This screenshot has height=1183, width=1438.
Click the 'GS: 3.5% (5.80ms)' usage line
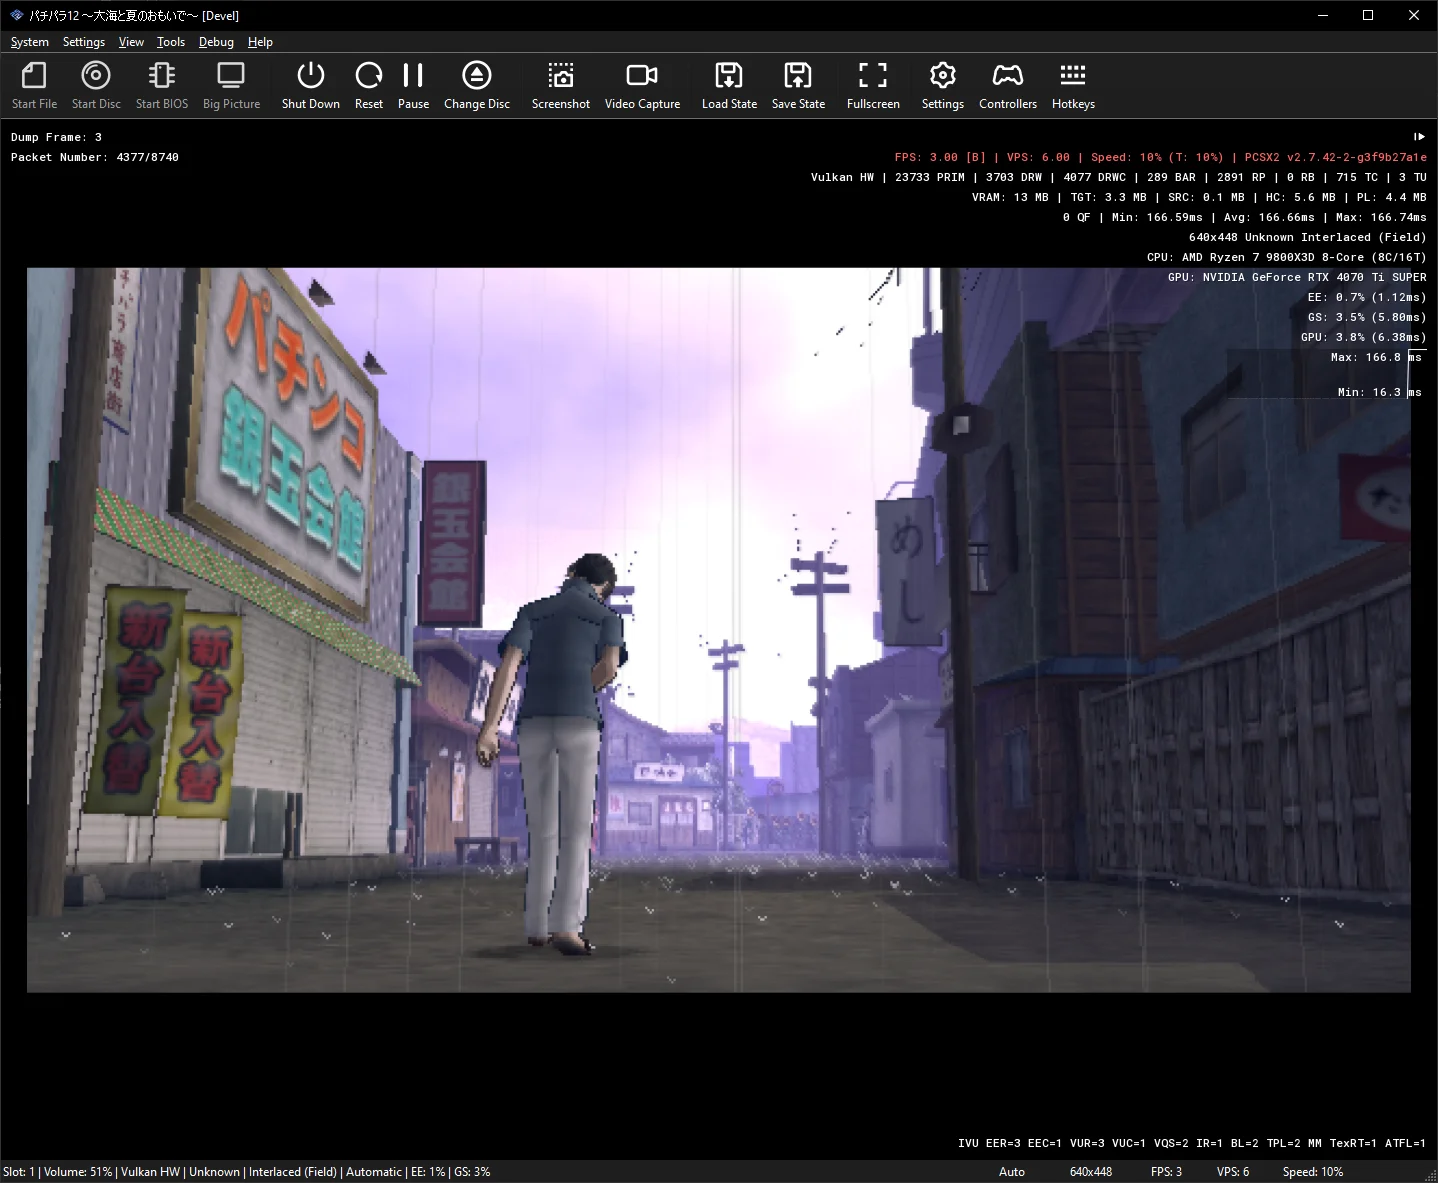coord(1367,317)
